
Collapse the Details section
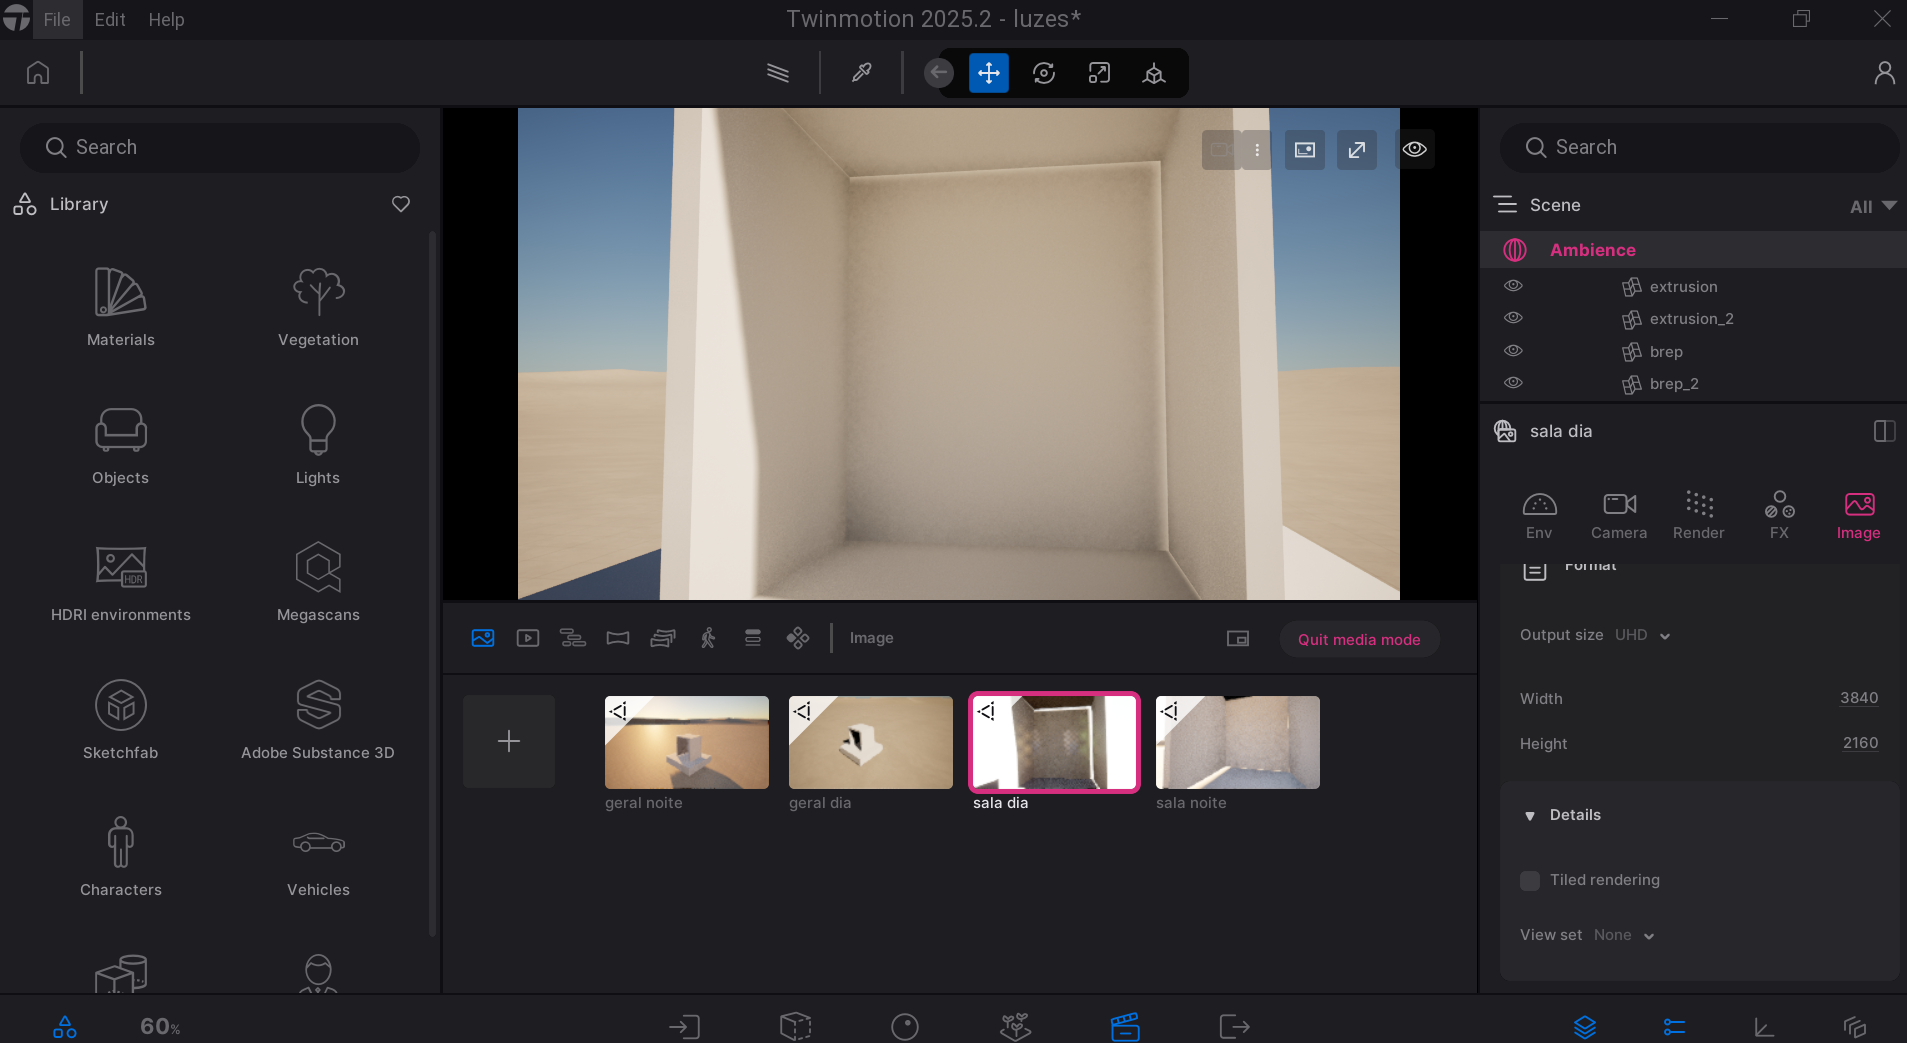1529,816
